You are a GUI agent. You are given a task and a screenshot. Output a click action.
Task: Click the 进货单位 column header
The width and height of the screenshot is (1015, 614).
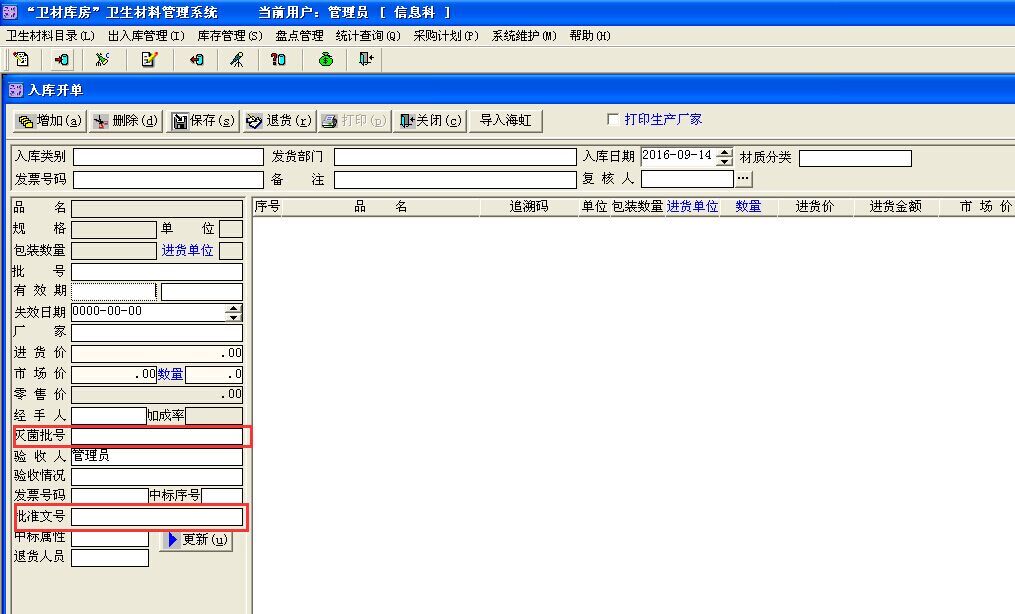(x=693, y=207)
